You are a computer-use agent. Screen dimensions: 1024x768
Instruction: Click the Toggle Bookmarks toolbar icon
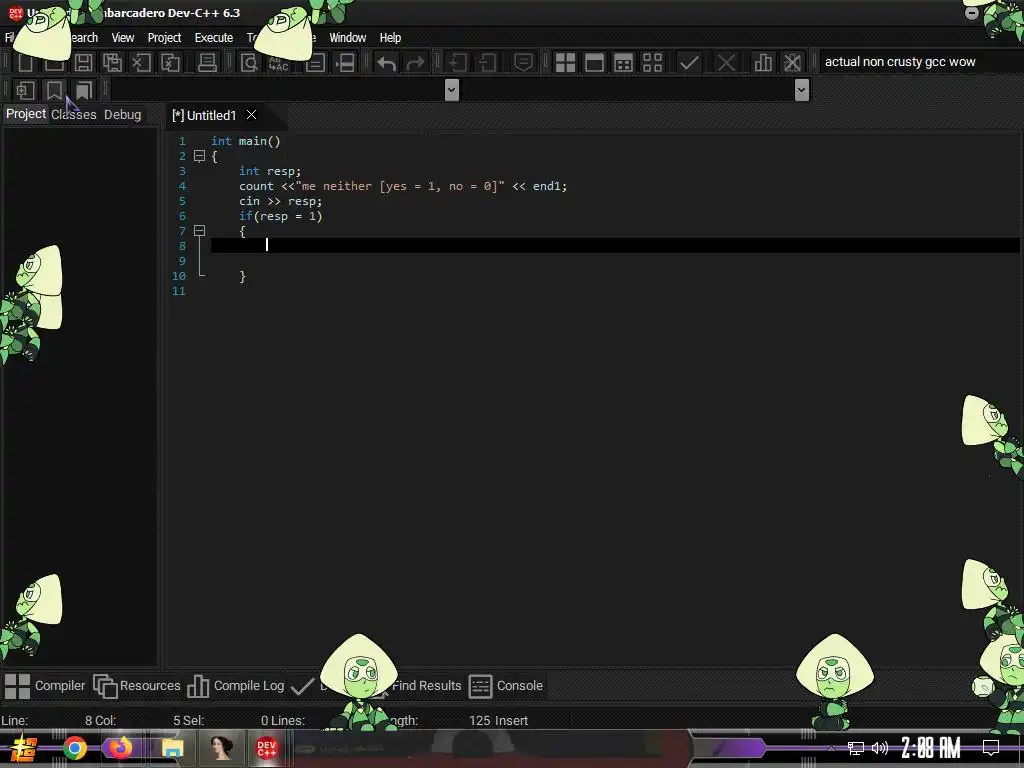pos(54,90)
